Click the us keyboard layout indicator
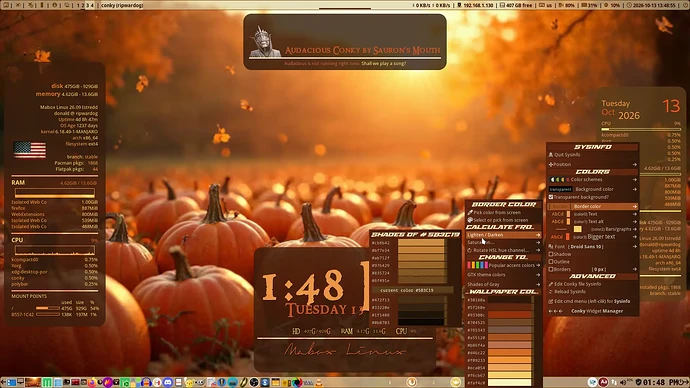Screen dimensions: 690x388 pos(546,5)
